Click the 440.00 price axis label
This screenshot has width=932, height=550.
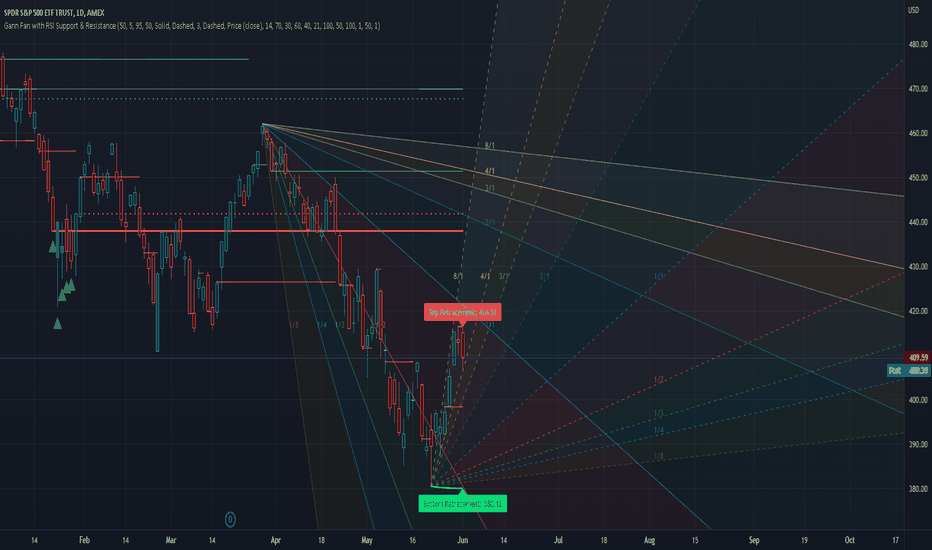tap(918, 222)
